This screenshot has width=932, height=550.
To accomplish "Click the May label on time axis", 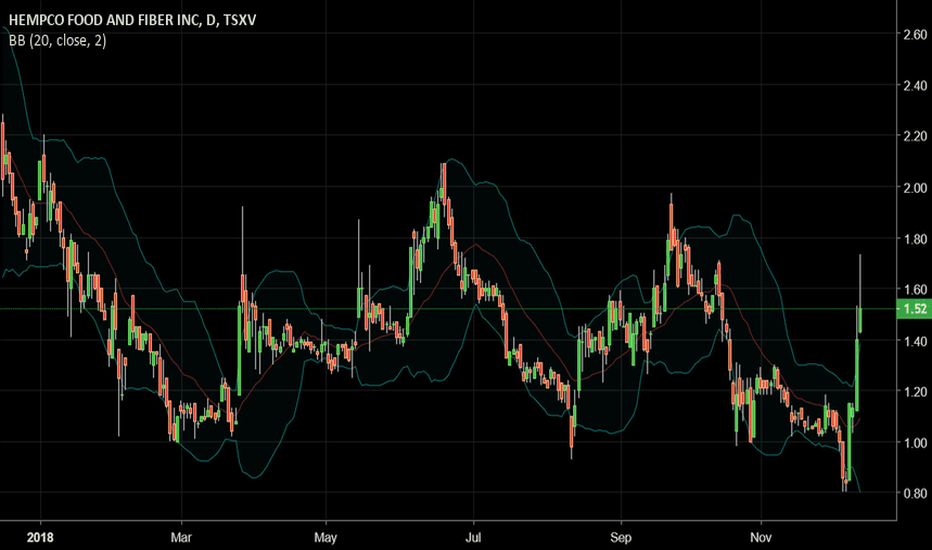I will click(325, 538).
